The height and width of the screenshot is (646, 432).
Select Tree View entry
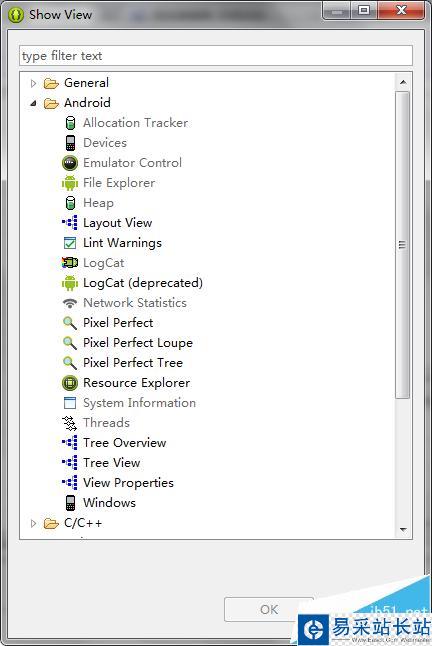(x=112, y=463)
